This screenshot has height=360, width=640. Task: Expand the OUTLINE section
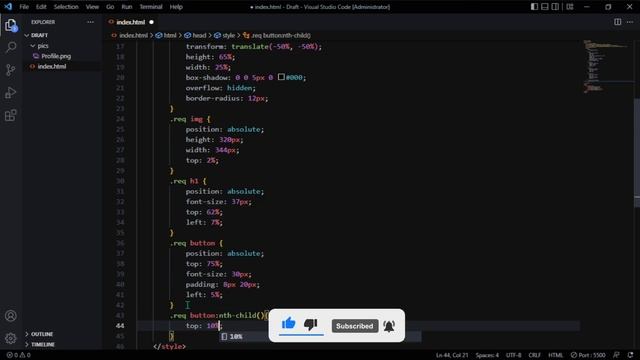click(42, 334)
